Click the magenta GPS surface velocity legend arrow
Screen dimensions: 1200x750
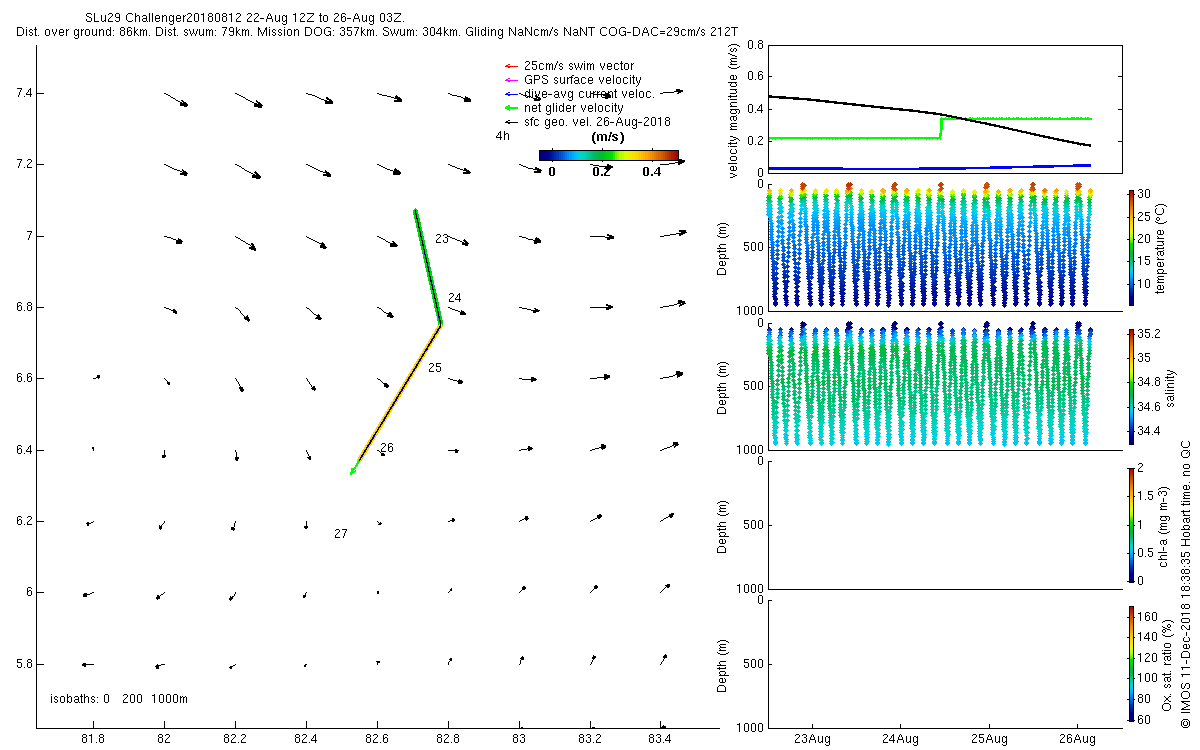[510, 80]
